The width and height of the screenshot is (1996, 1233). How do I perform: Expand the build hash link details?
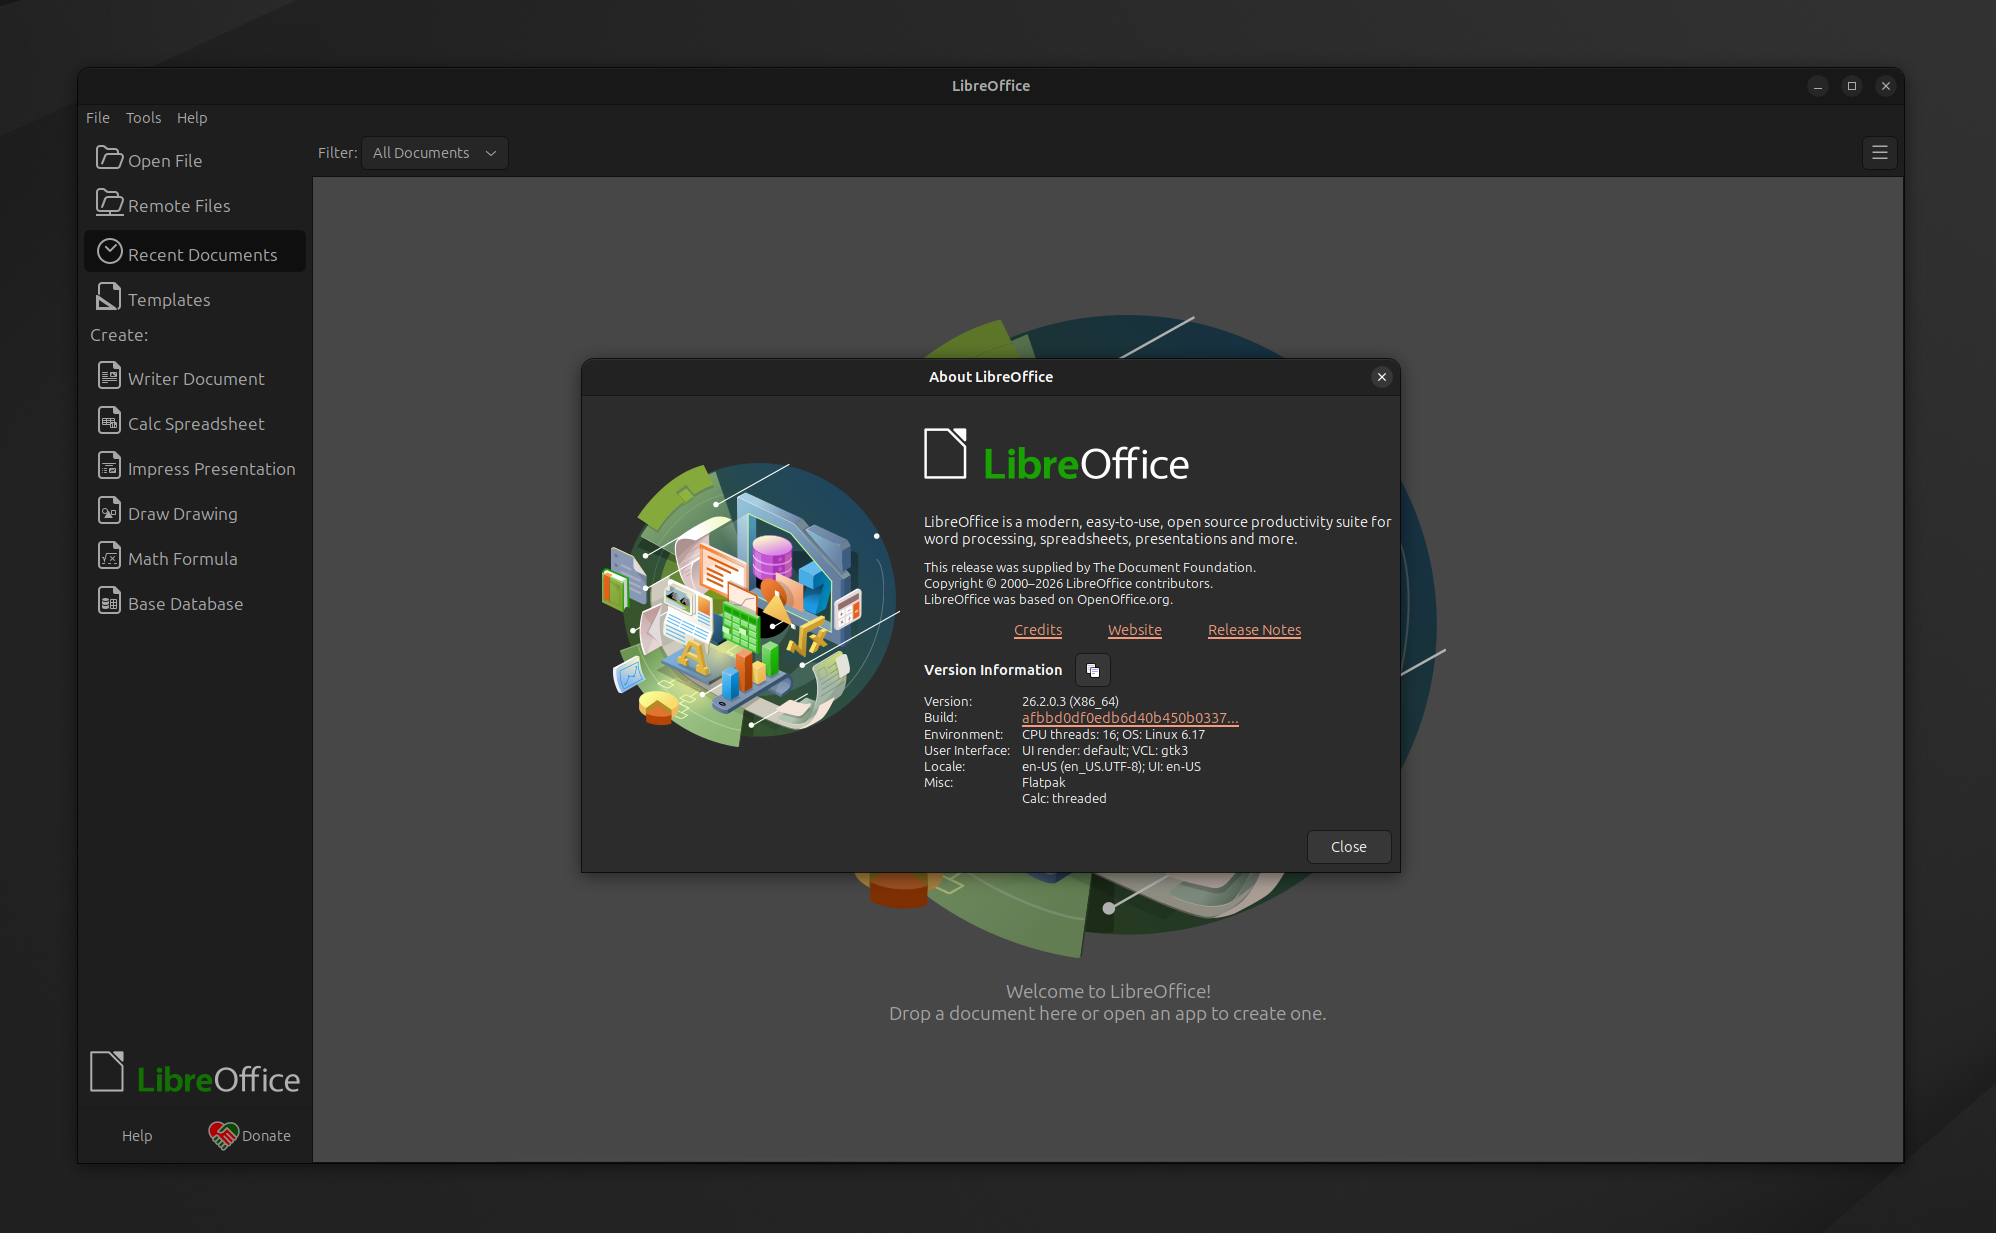point(1128,717)
